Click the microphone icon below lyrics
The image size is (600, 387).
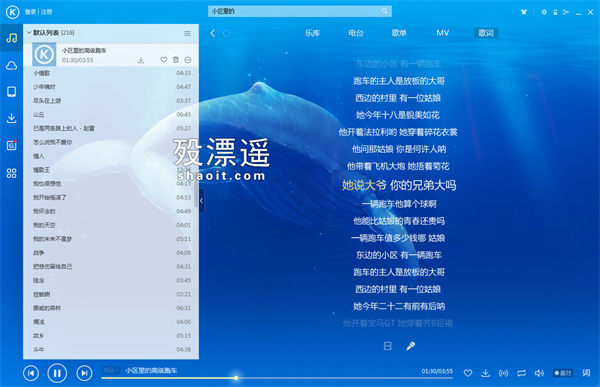[x=411, y=346]
